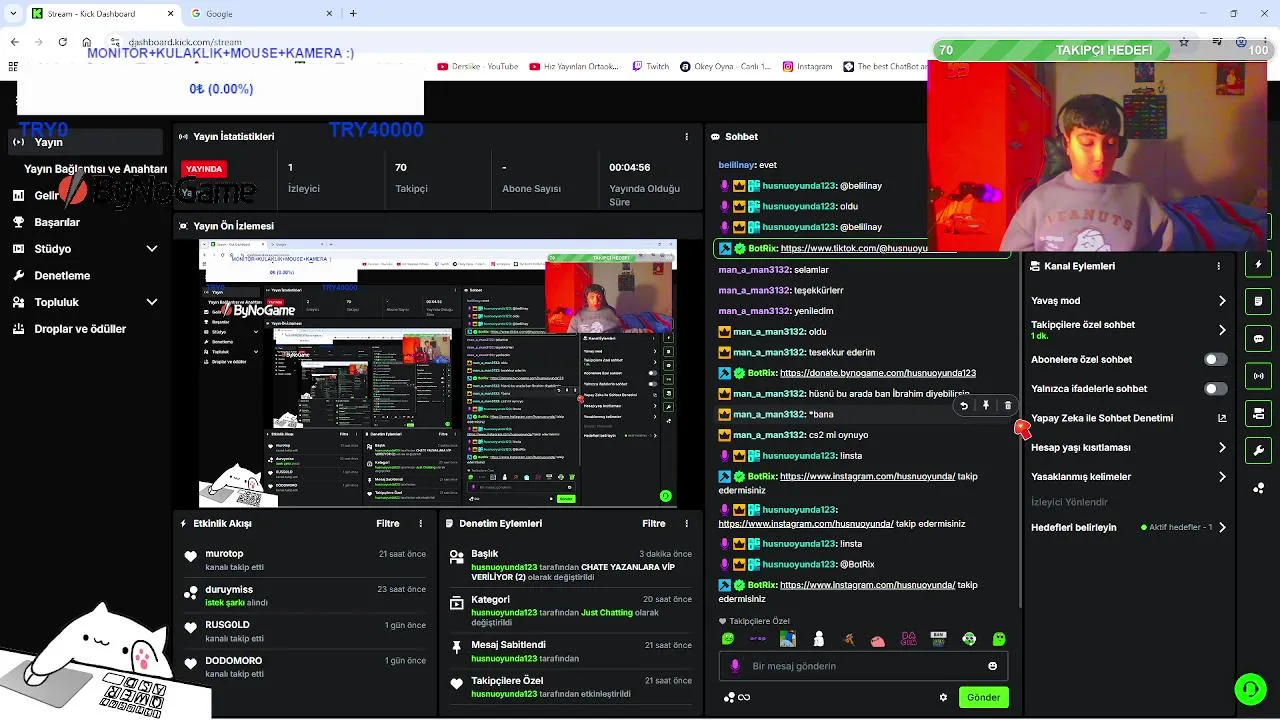Screen dimensions: 1280x720
Task: Insert the white sitting figure emote
Action: pyautogui.click(x=818, y=639)
